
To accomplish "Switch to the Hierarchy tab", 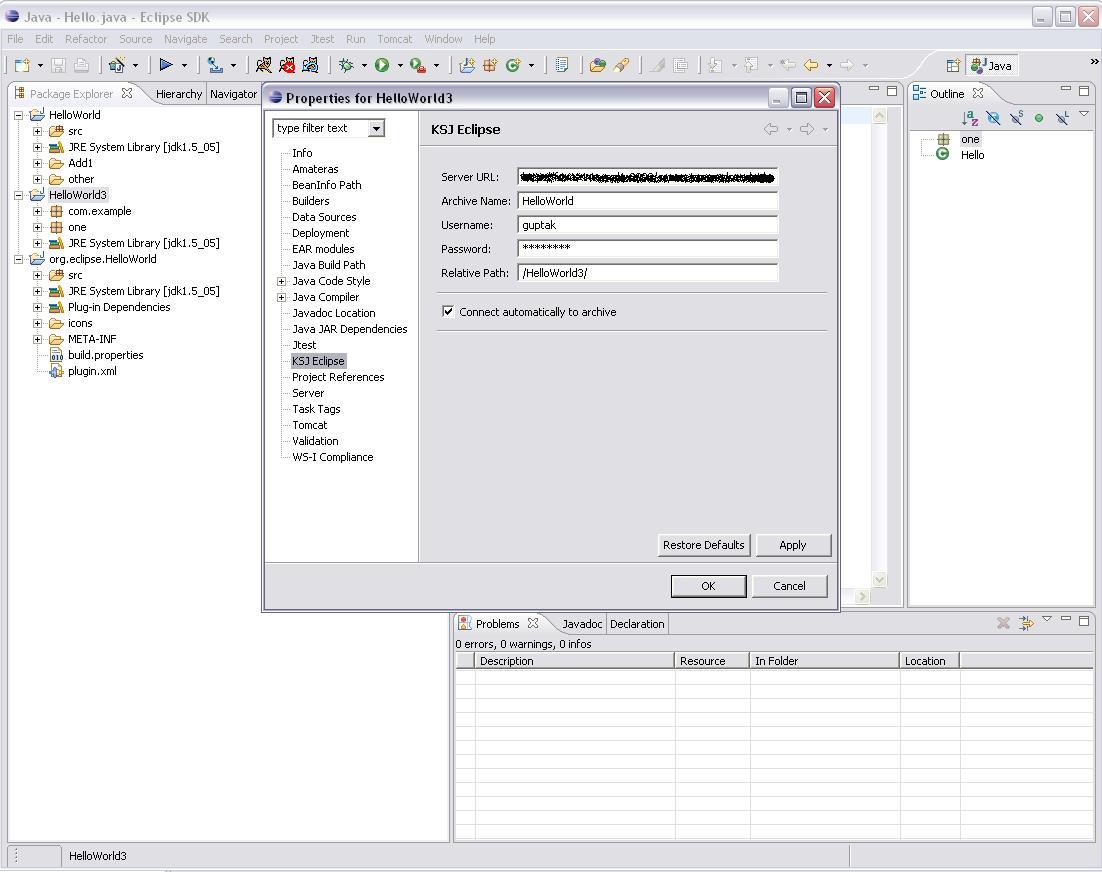I will pos(179,93).
